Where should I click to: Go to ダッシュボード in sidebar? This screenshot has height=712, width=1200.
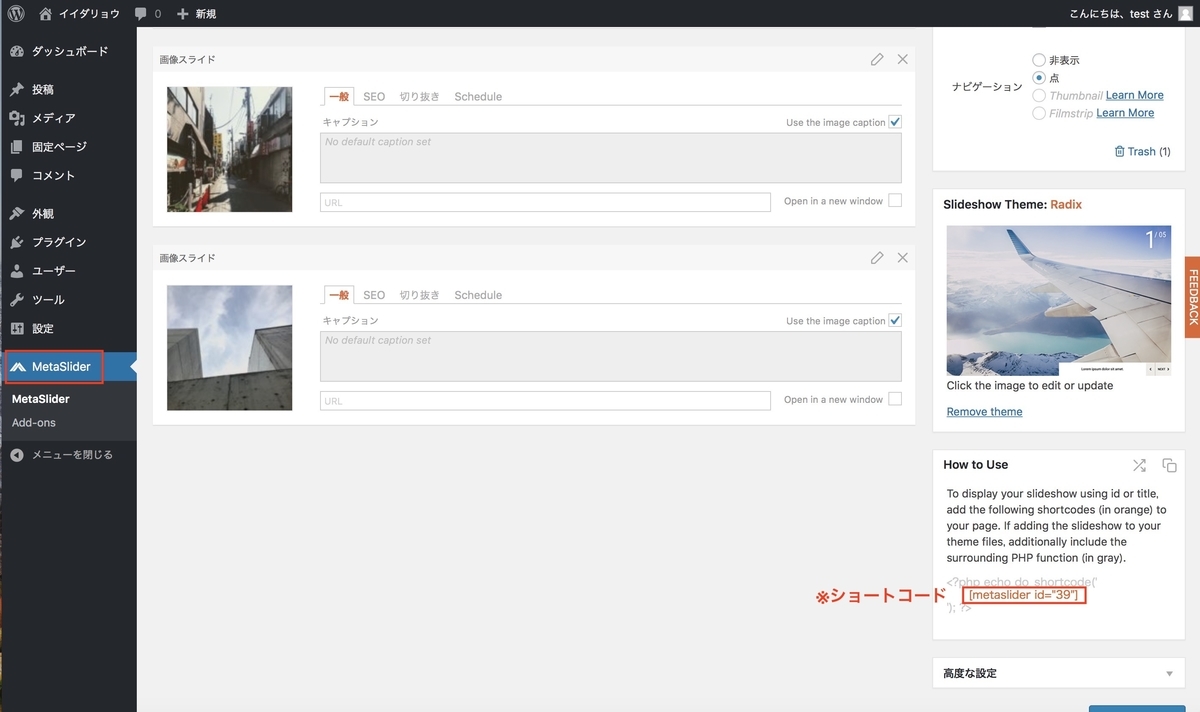coord(68,51)
